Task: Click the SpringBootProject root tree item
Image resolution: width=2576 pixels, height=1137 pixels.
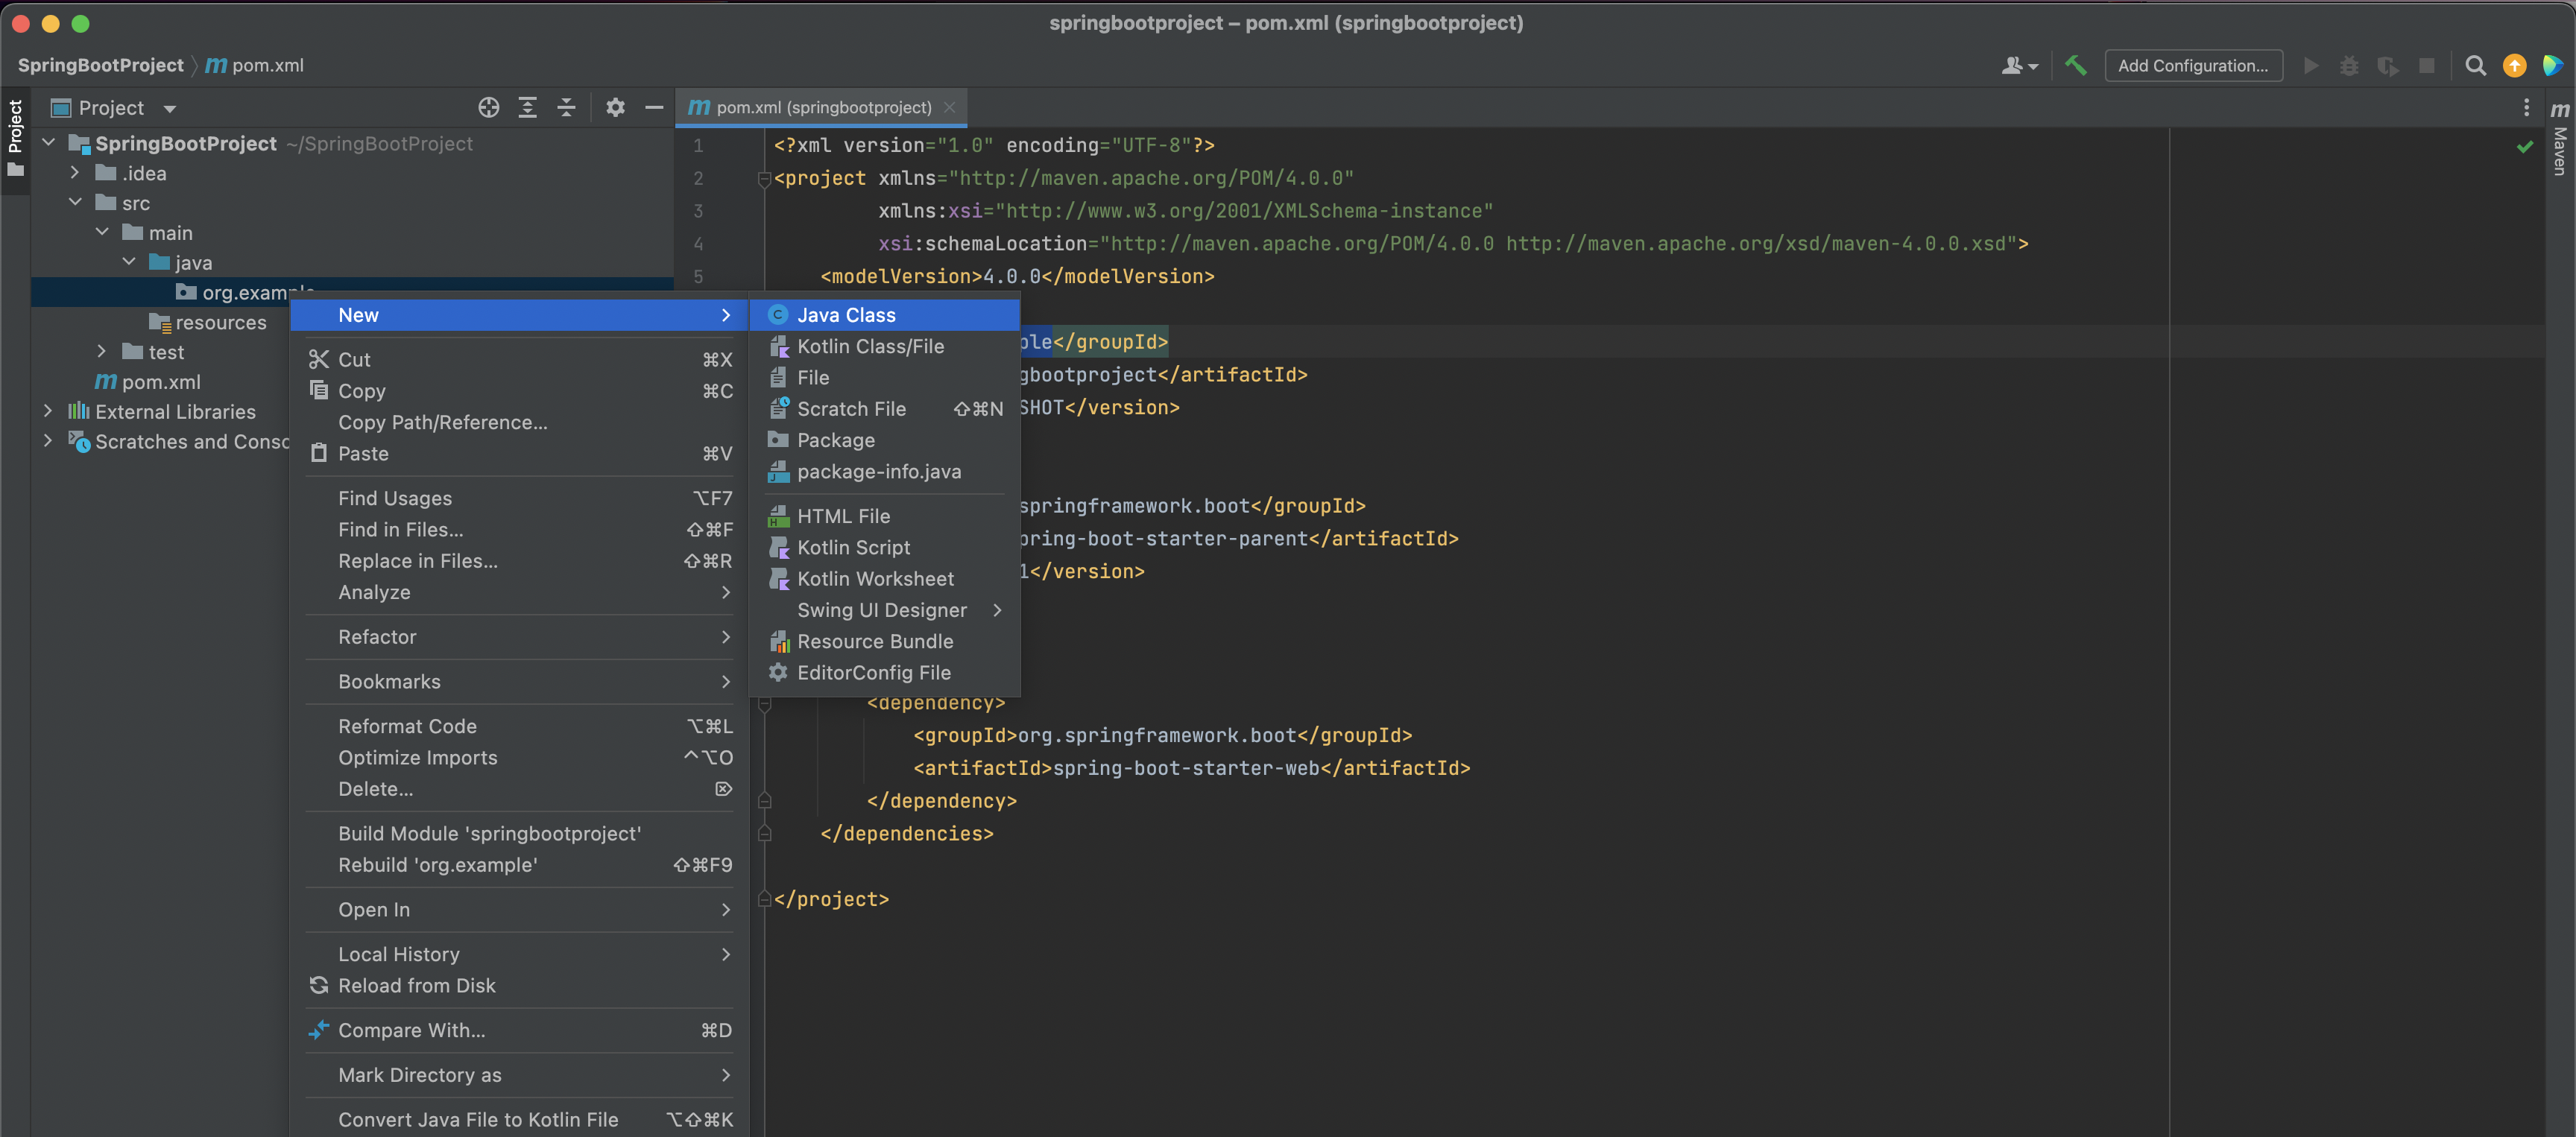Action: tap(186, 143)
